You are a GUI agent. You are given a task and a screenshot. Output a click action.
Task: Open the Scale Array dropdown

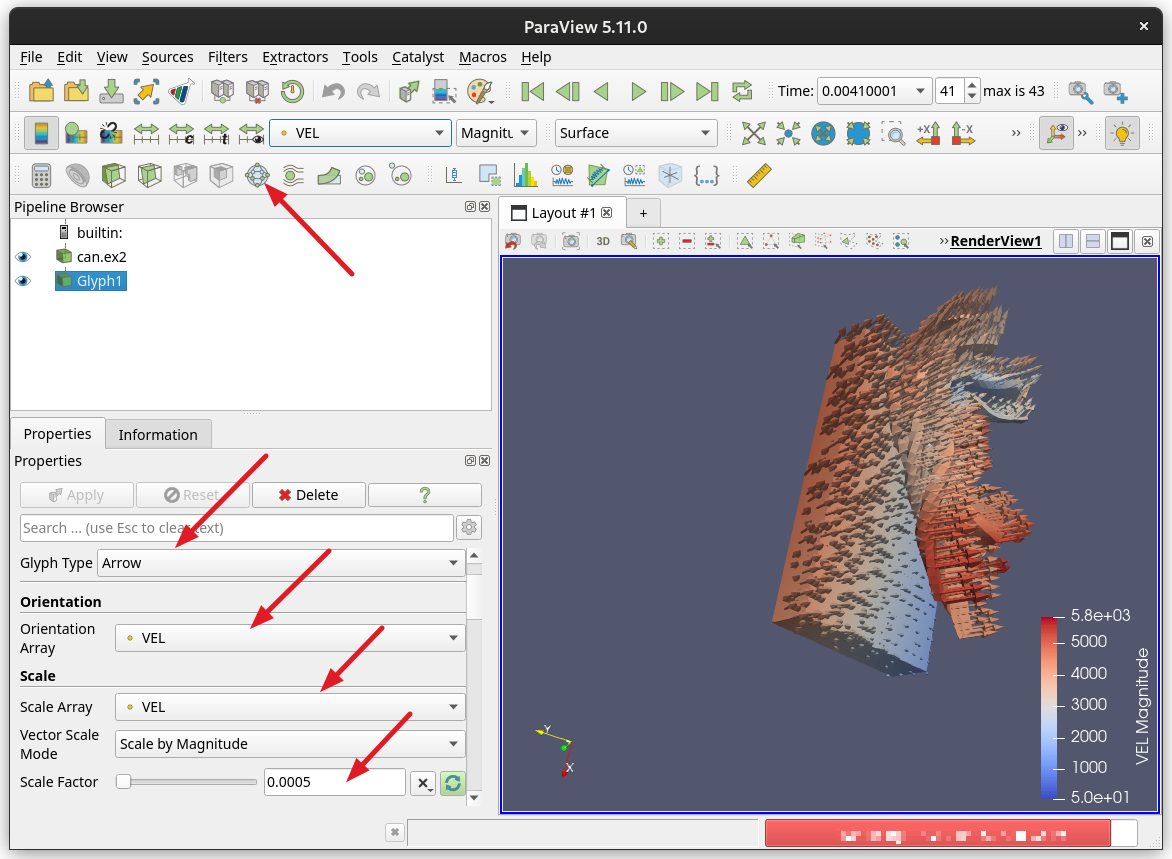290,707
